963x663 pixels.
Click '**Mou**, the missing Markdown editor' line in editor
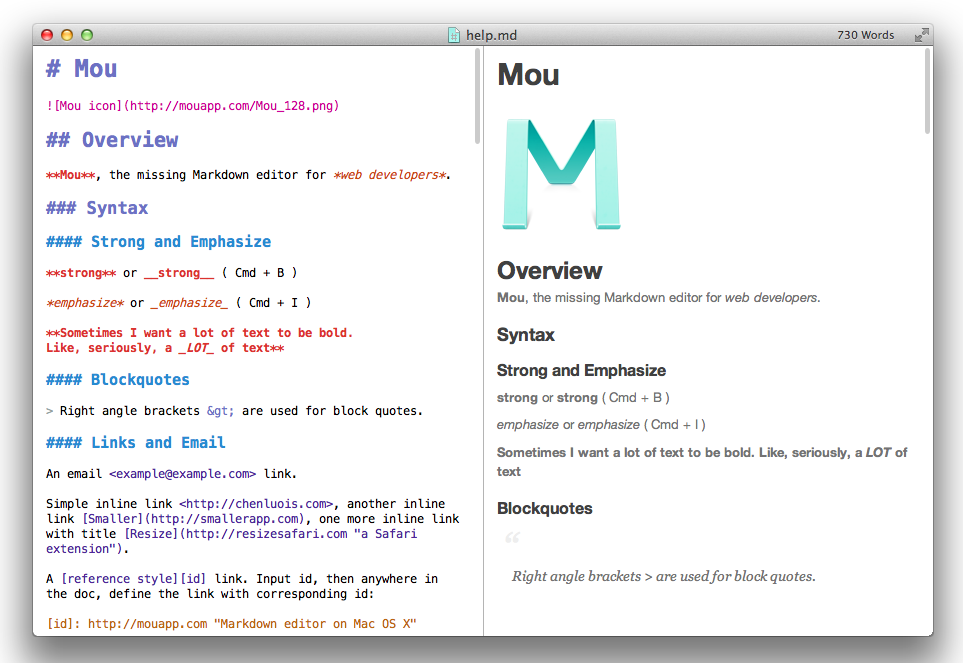coord(248,175)
